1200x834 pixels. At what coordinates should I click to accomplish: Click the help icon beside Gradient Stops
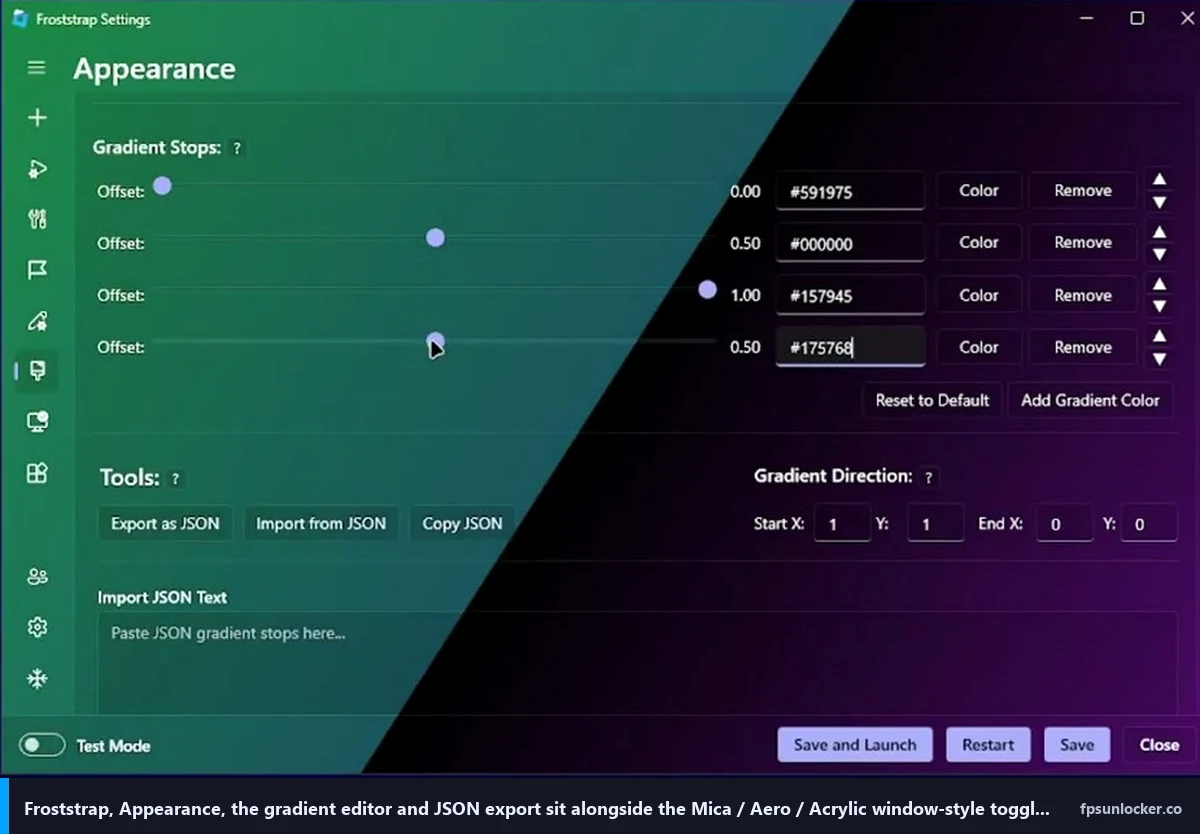237,148
